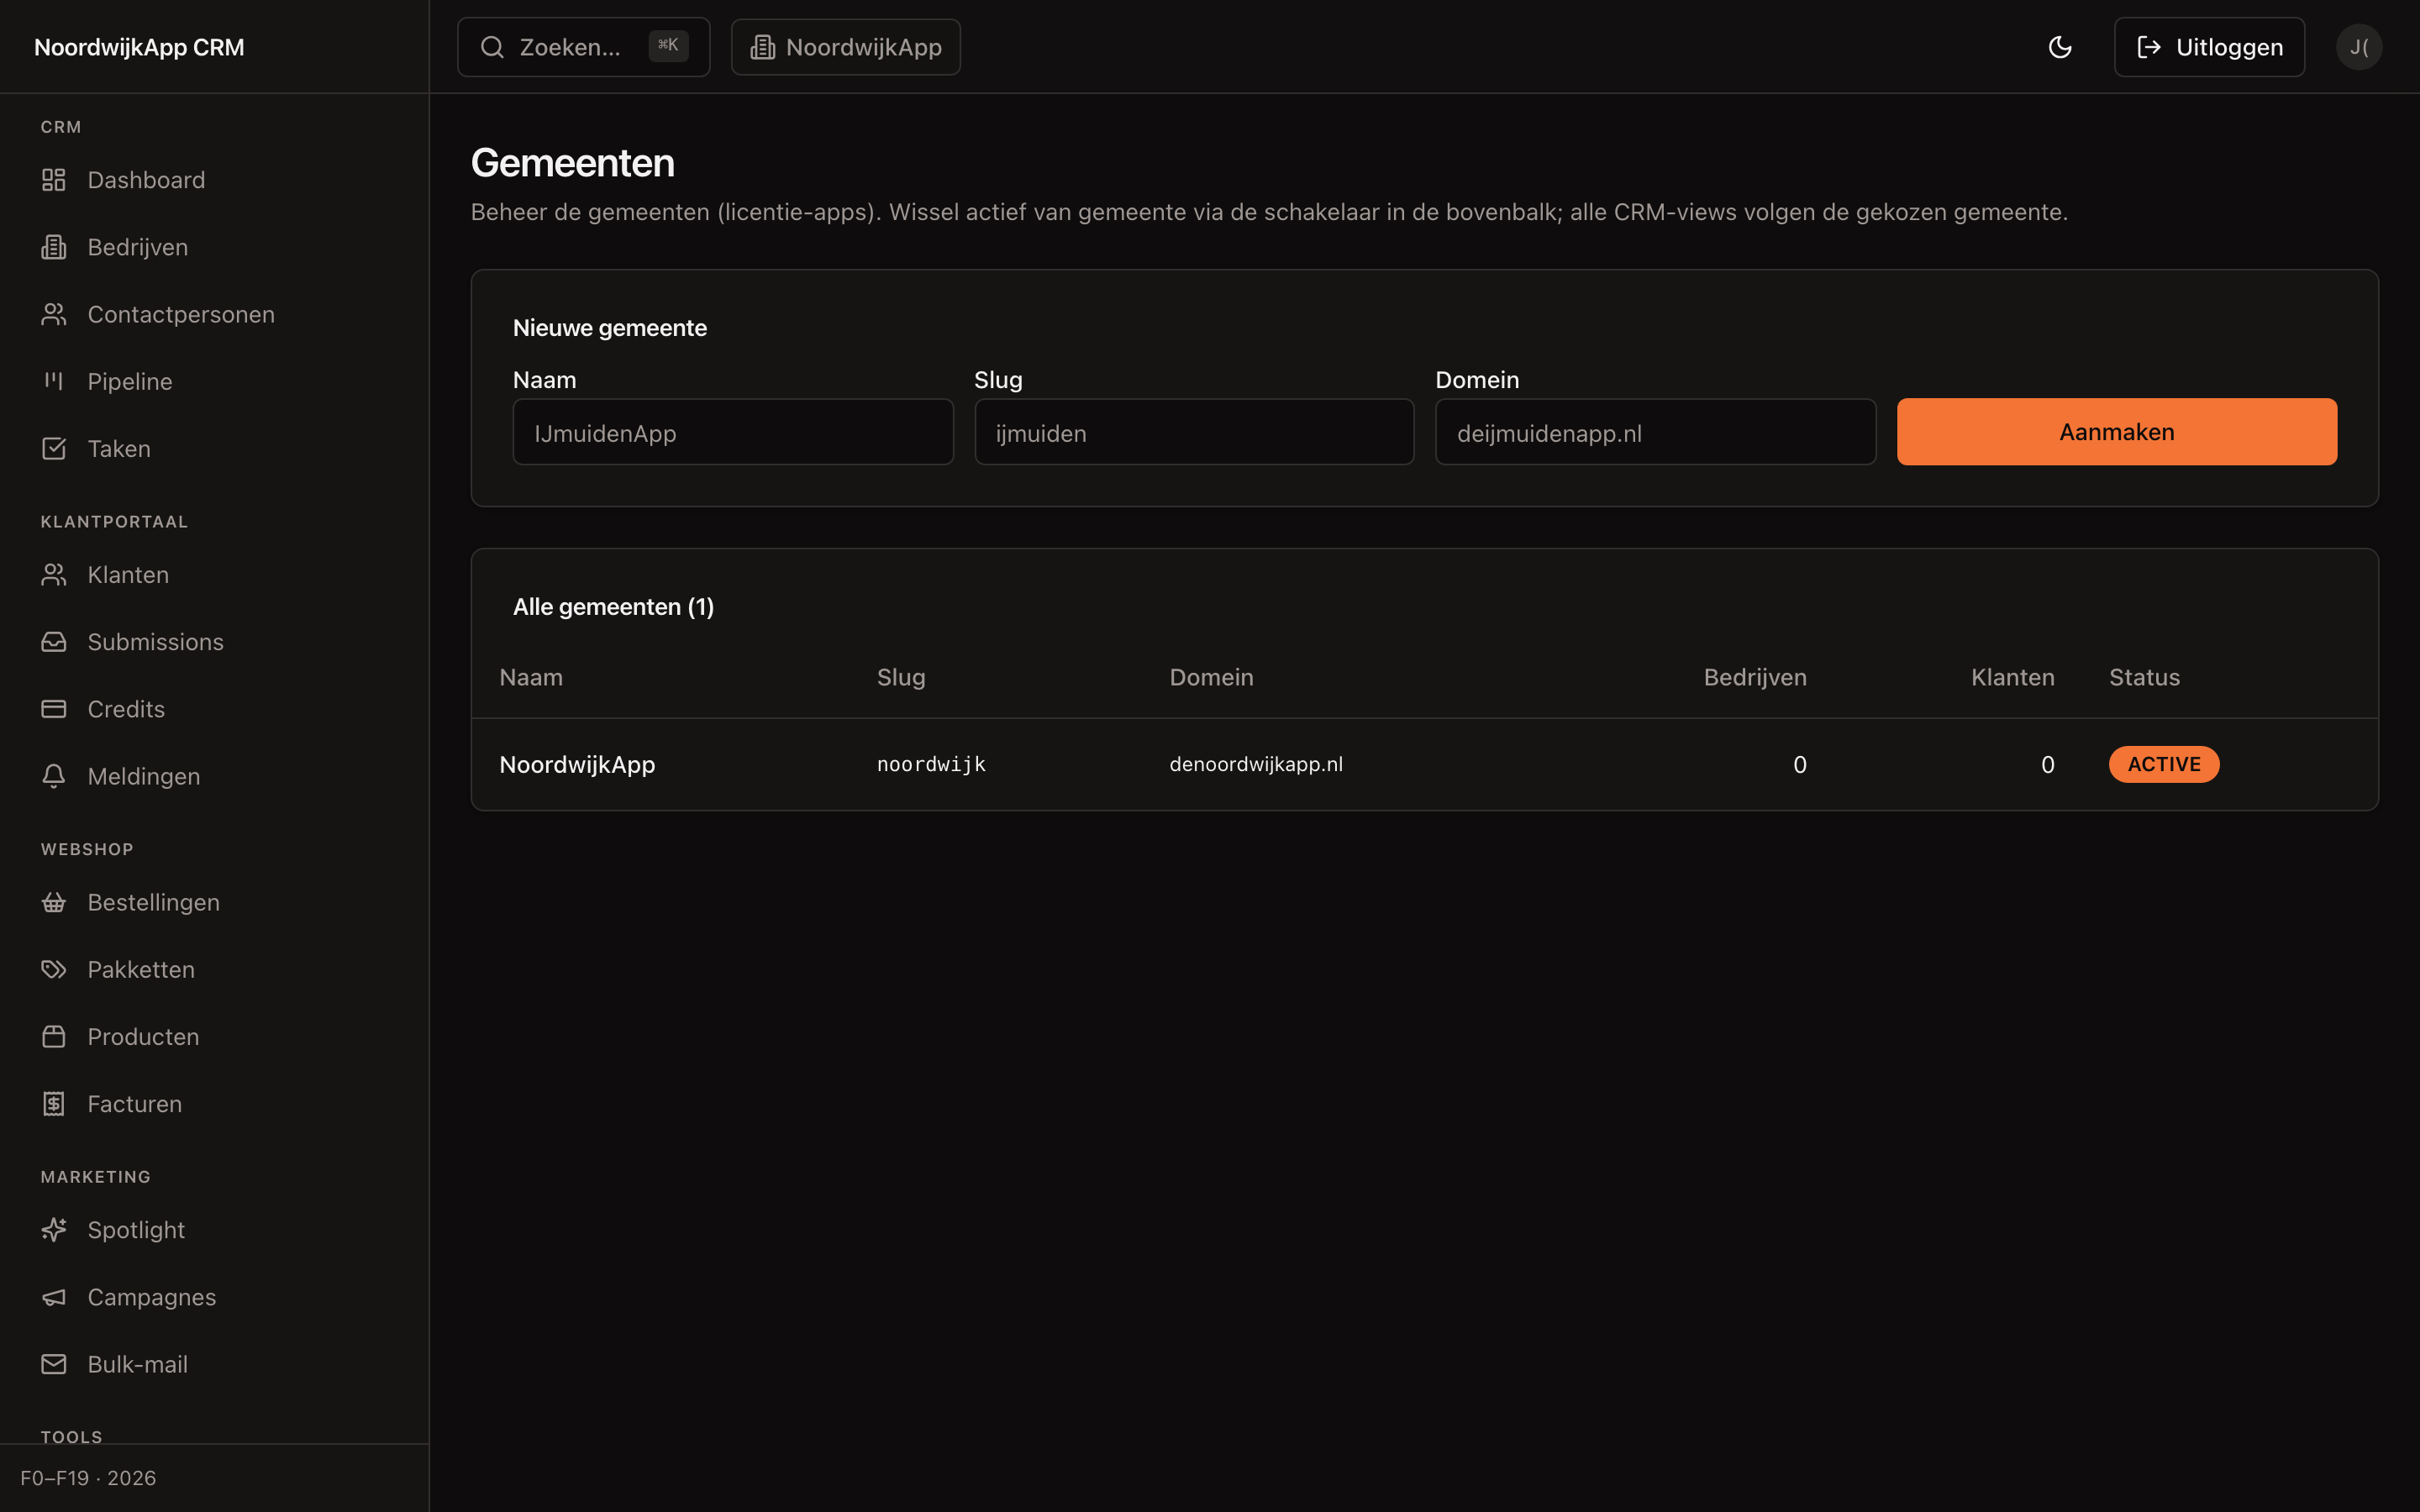Open the NoordwijkApp gemeente switcher
2420x1512 pixels.
(846, 47)
